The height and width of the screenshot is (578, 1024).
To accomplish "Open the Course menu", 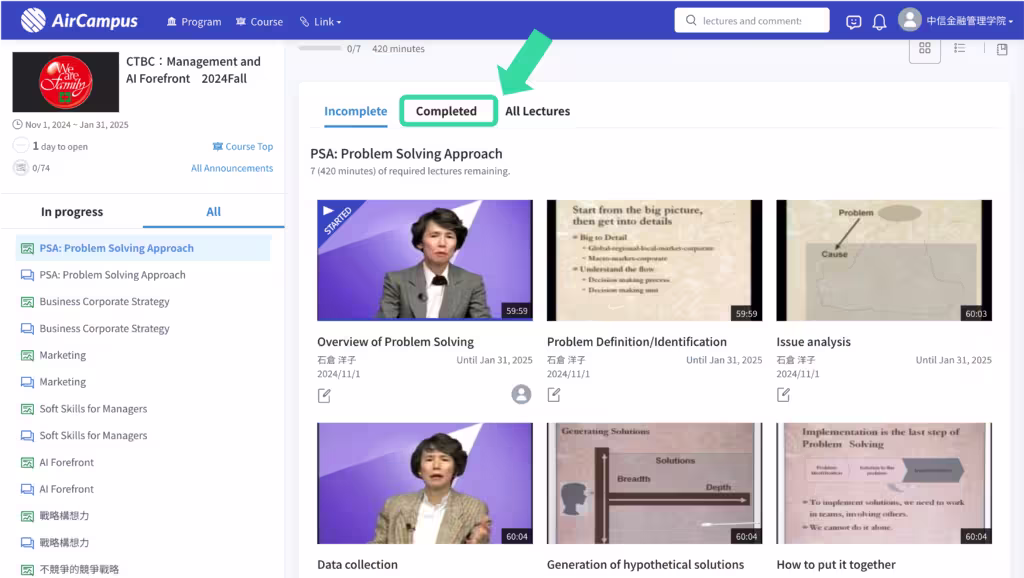I will pyautogui.click(x=259, y=22).
